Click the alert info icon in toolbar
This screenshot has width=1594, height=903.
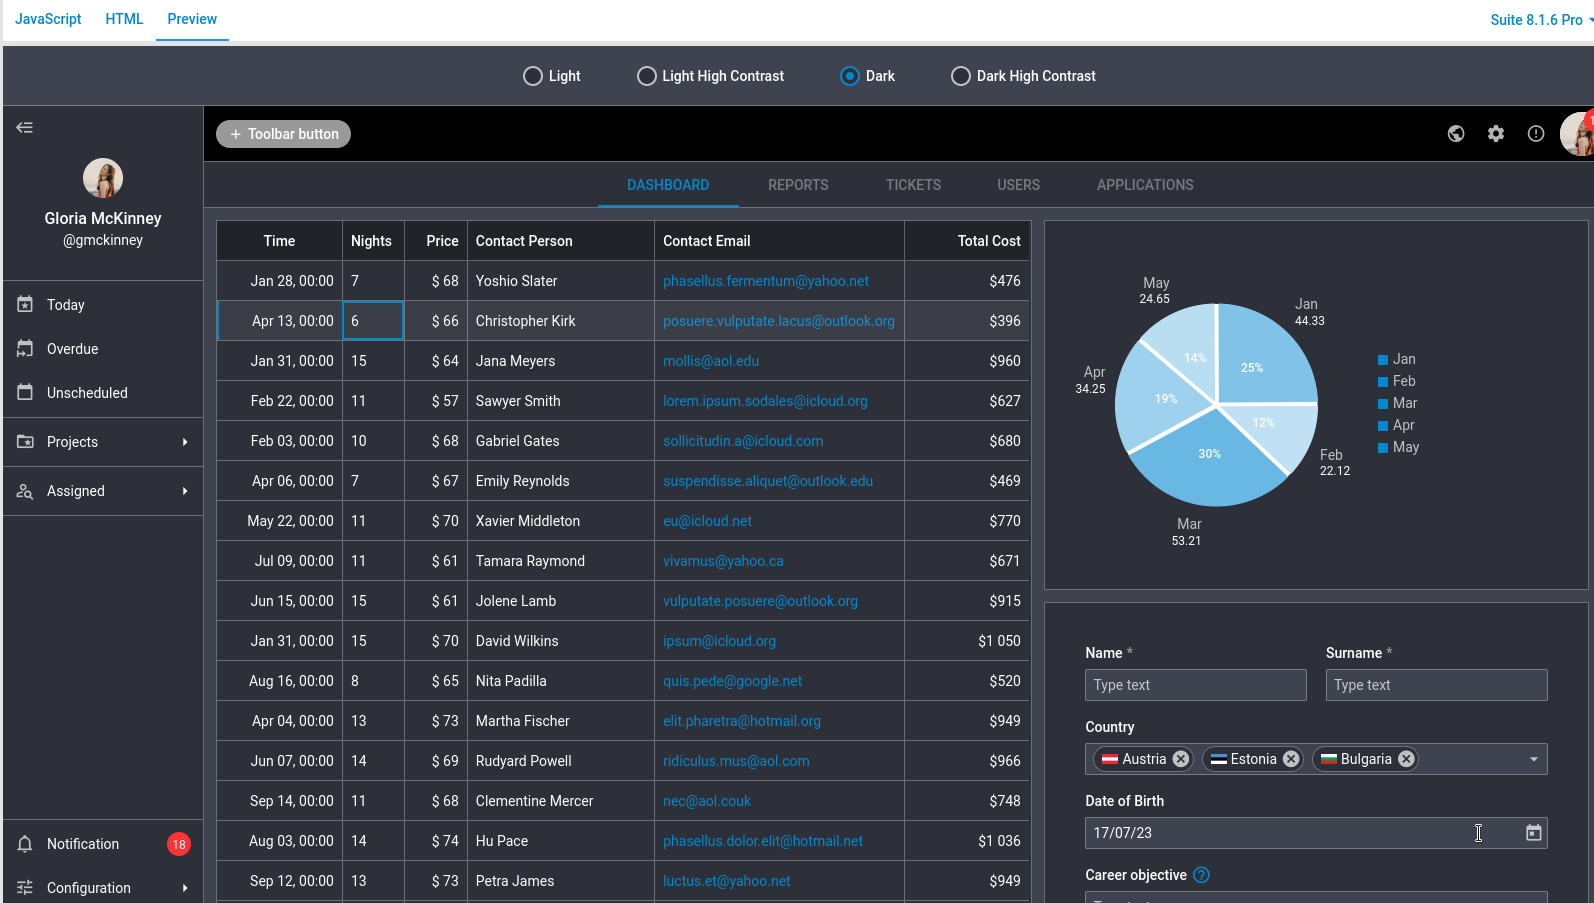tap(1536, 134)
